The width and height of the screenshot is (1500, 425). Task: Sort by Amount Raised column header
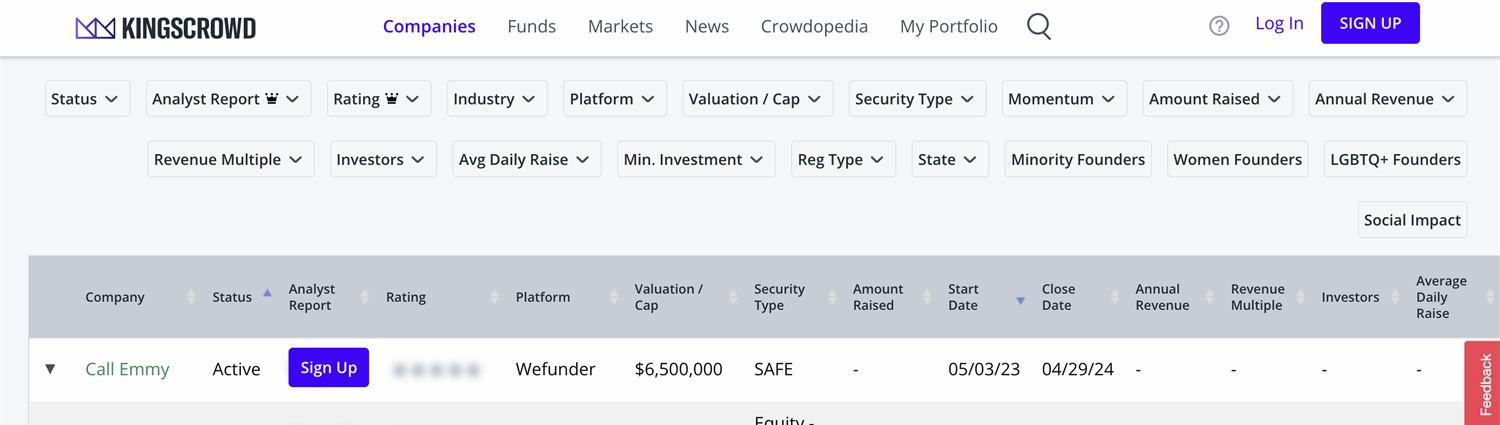tap(878, 297)
